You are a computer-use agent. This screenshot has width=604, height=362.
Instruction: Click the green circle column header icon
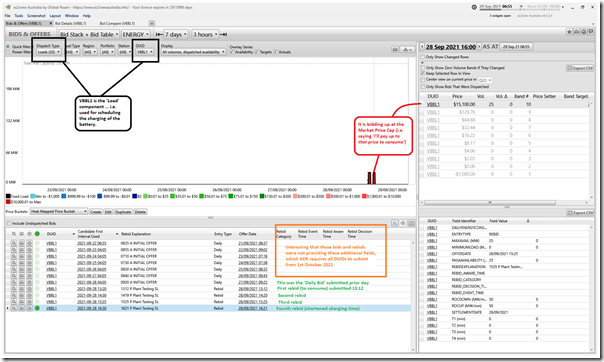pyautogui.click(x=37, y=234)
